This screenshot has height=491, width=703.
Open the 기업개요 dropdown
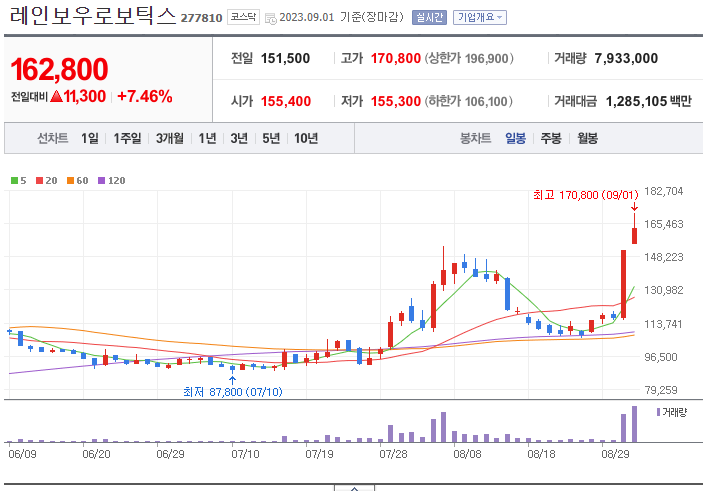point(480,17)
